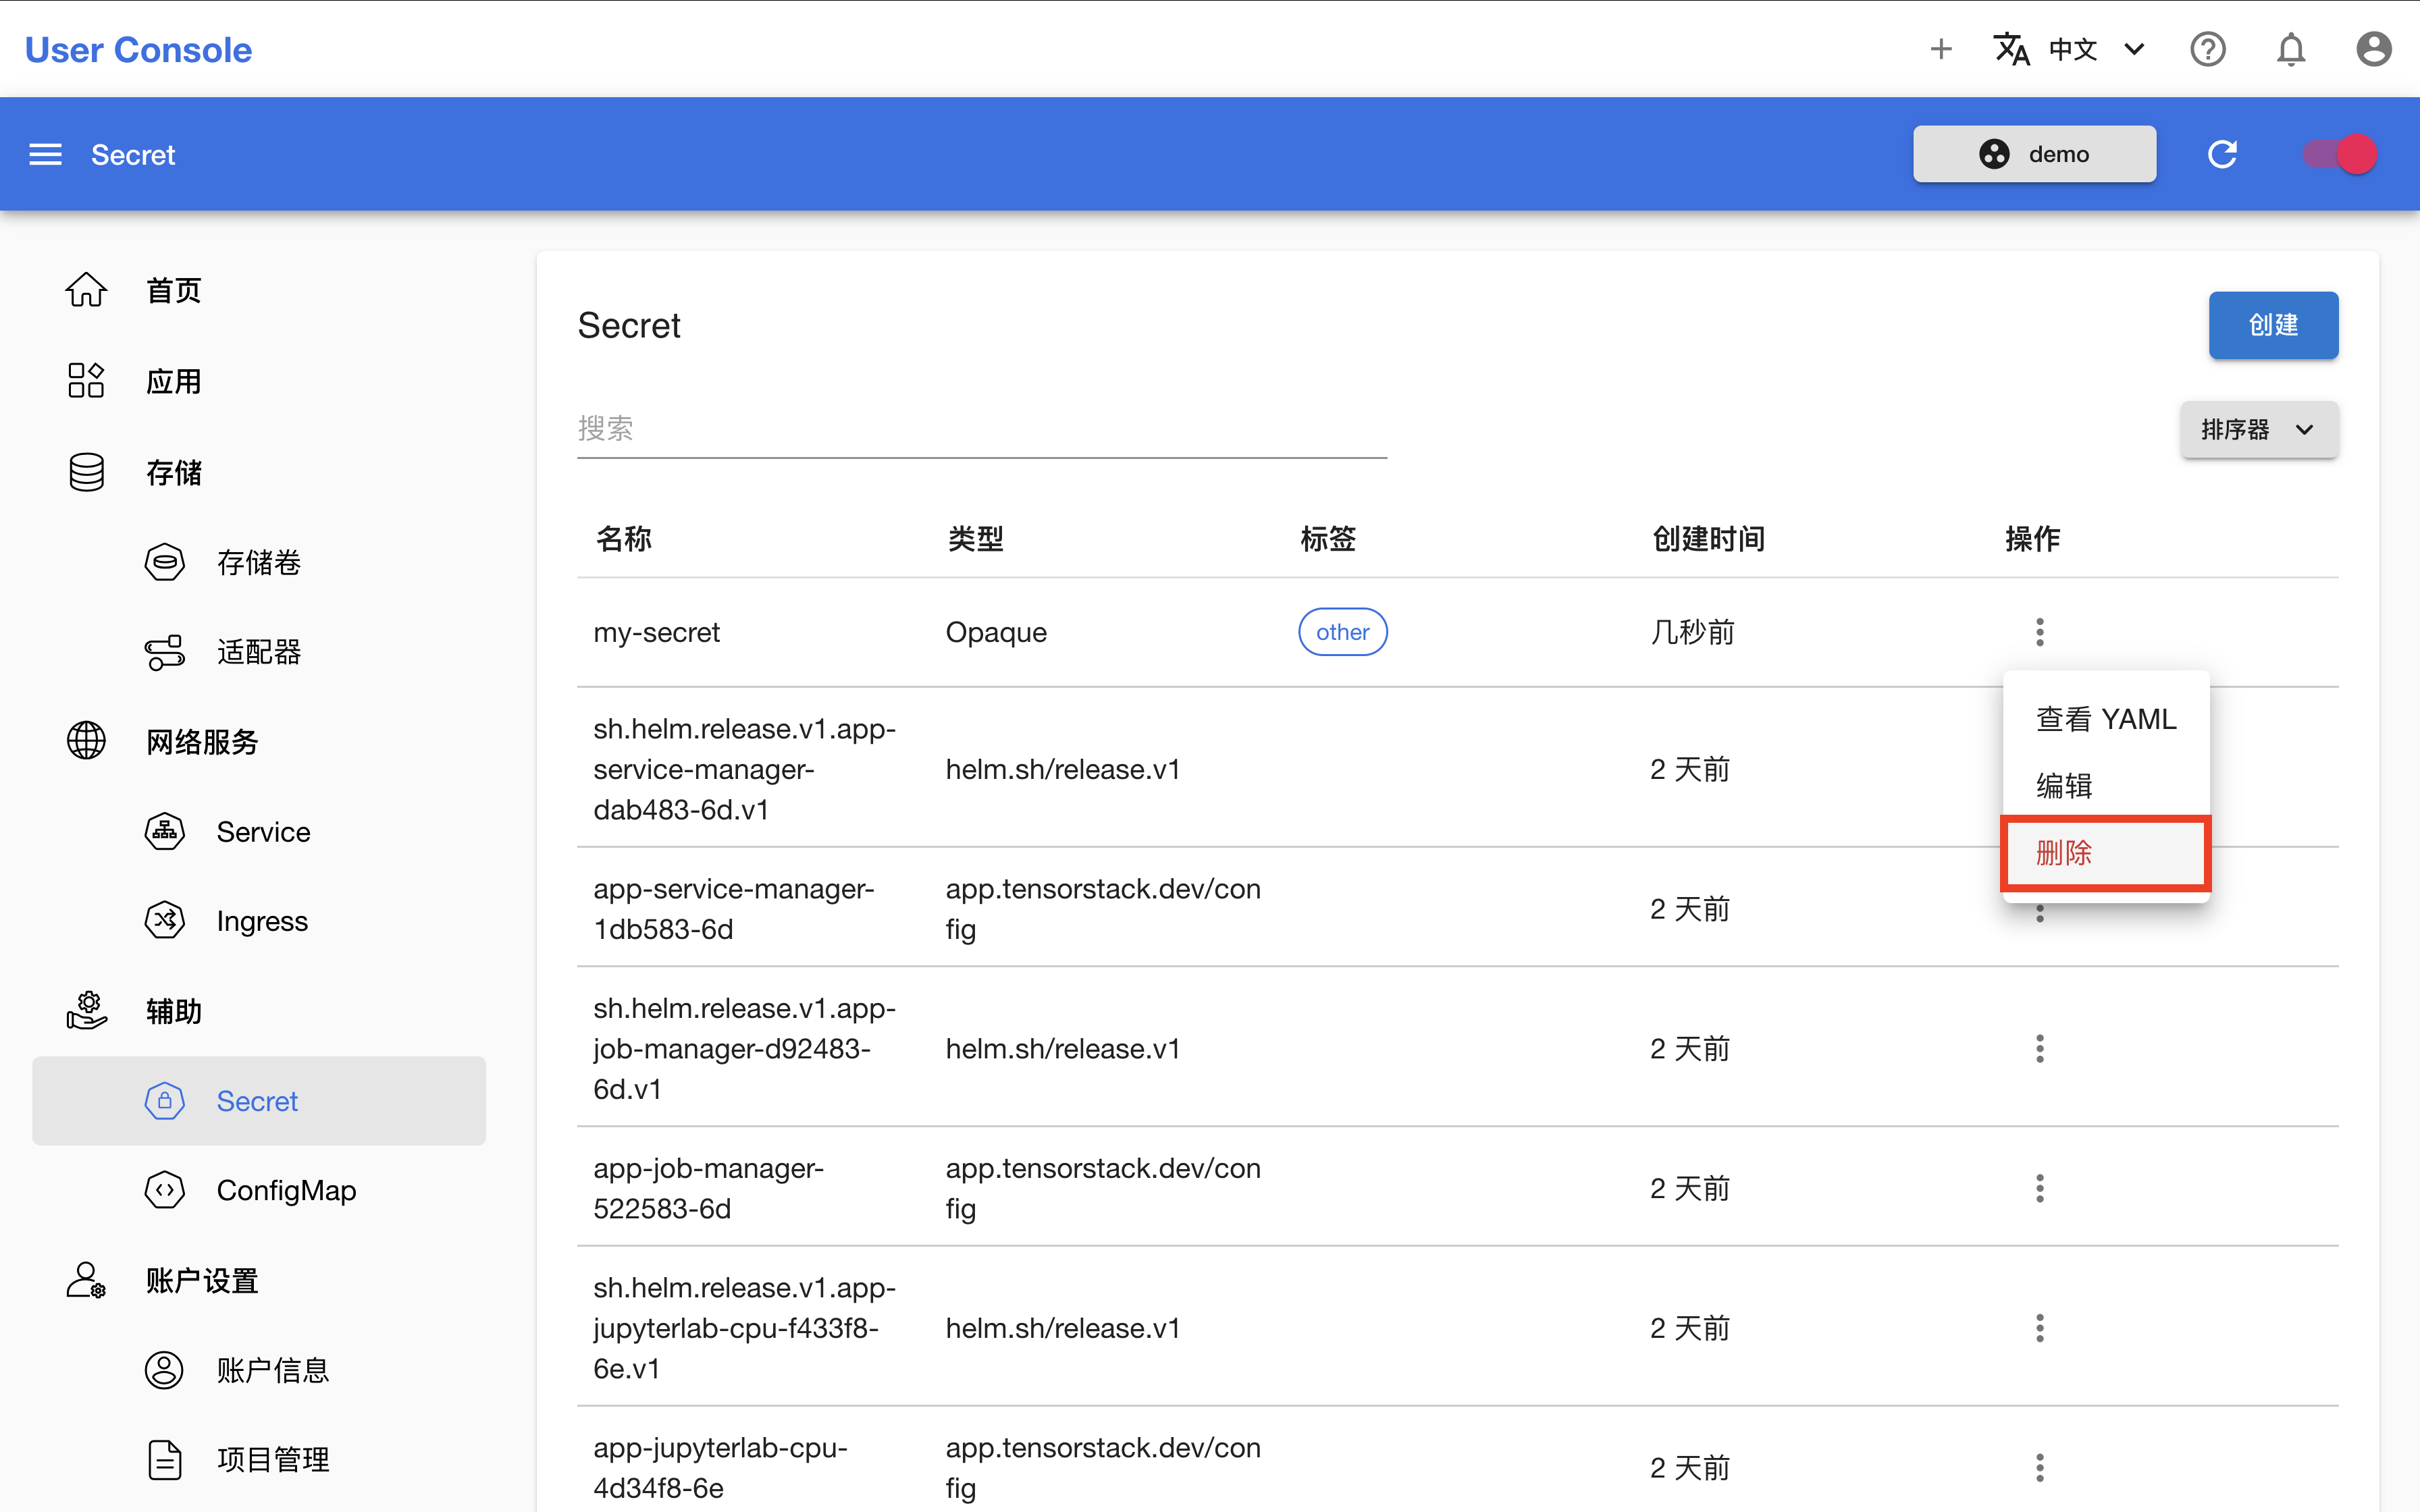This screenshot has width=2420, height=1512.
Task: Click the 创建时间 column header
Action: point(1708,539)
